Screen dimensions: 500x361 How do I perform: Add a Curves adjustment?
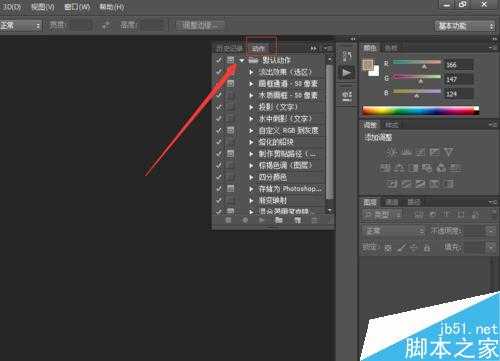point(420,152)
